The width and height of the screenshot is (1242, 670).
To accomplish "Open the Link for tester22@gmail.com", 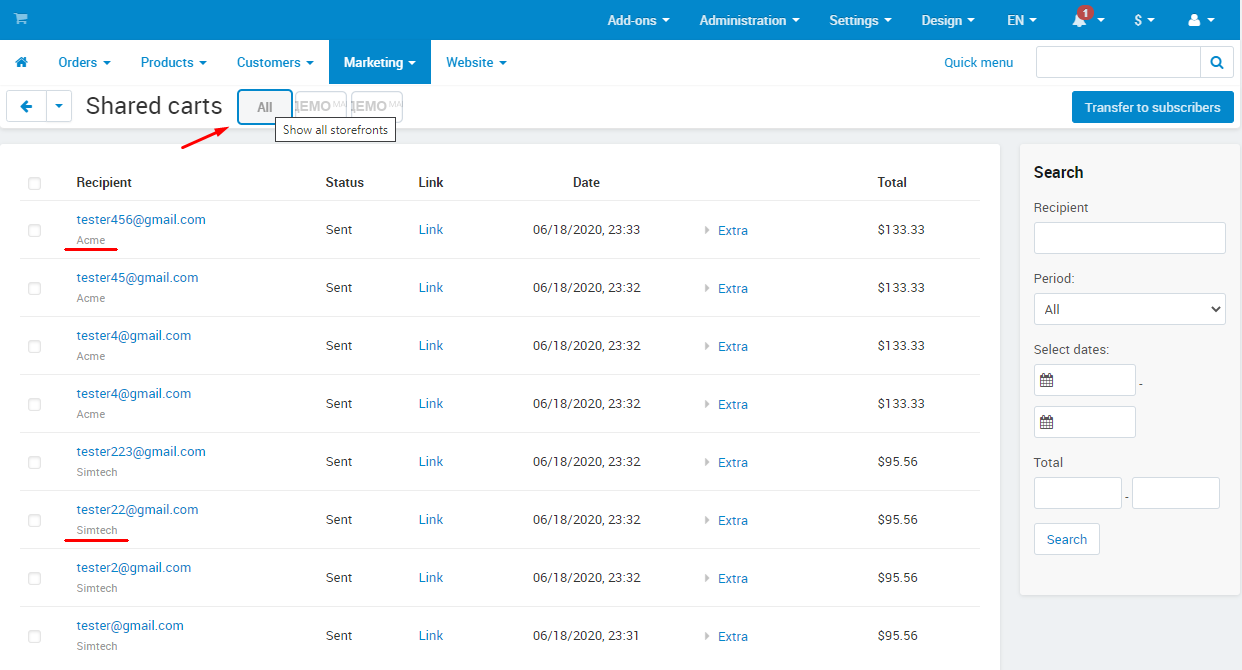I will click(x=431, y=519).
